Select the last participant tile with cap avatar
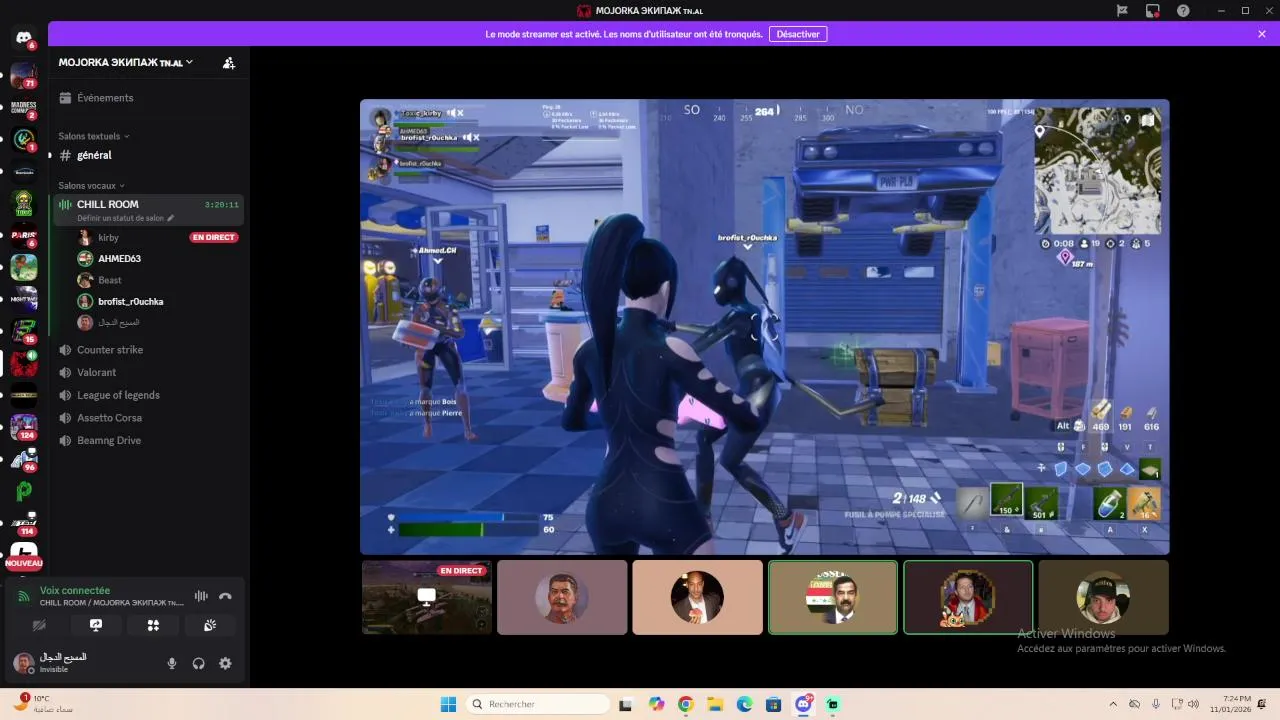 [x=1103, y=597]
